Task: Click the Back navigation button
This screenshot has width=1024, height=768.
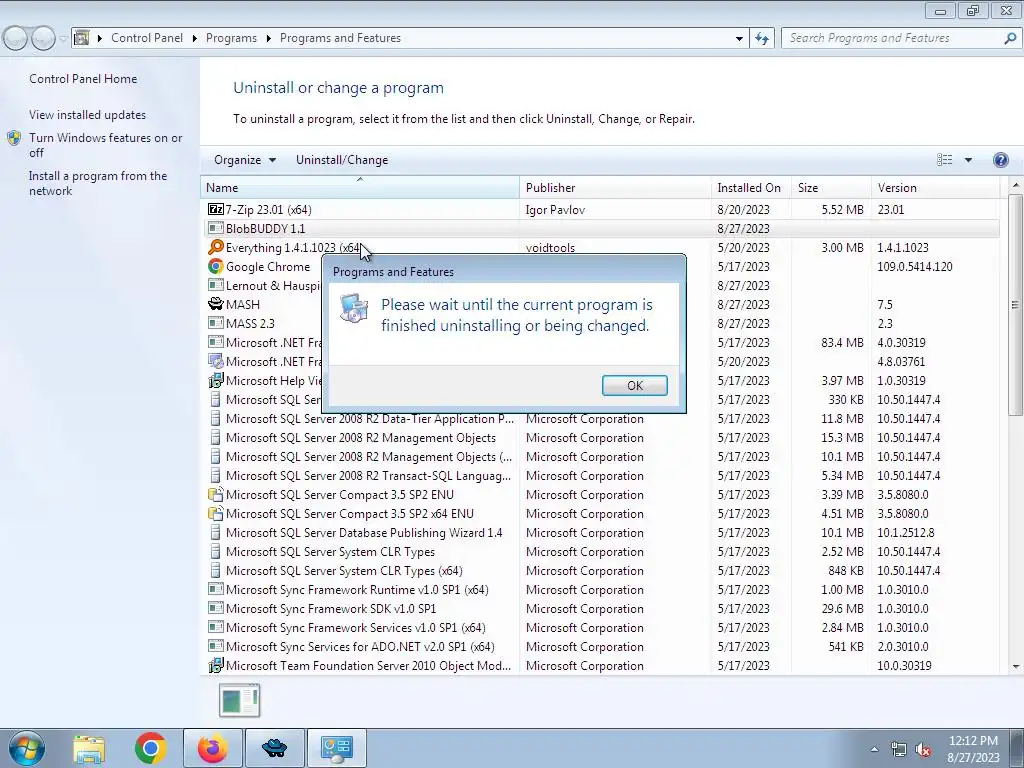Action: pyautogui.click(x=16, y=39)
